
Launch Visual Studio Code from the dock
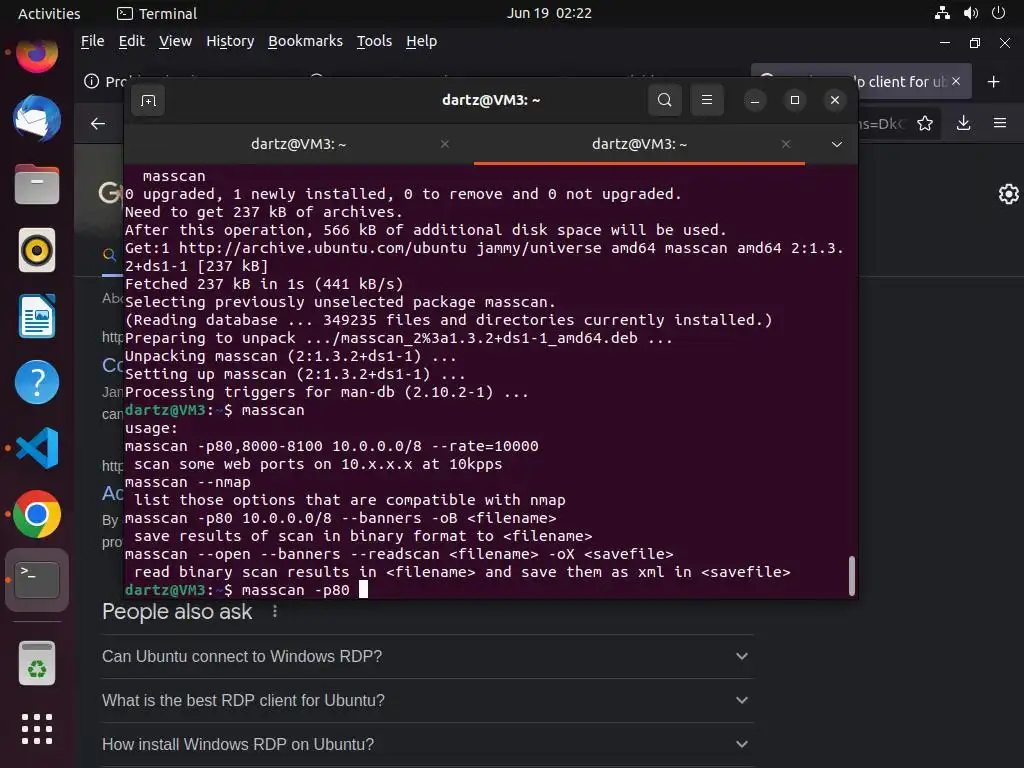click(x=37, y=448)
